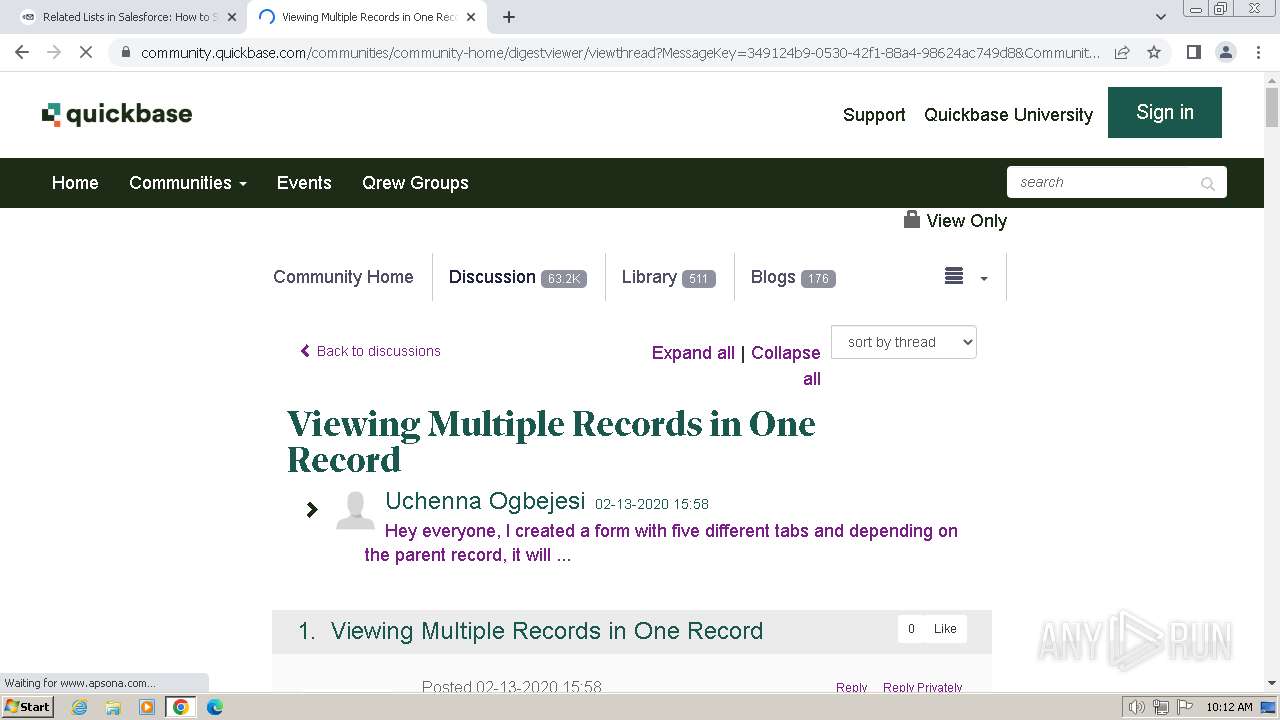Click Uchenna Ogbejesi's avatar picture
This screenshot has width=1280, height=720.
coord(355,510)
